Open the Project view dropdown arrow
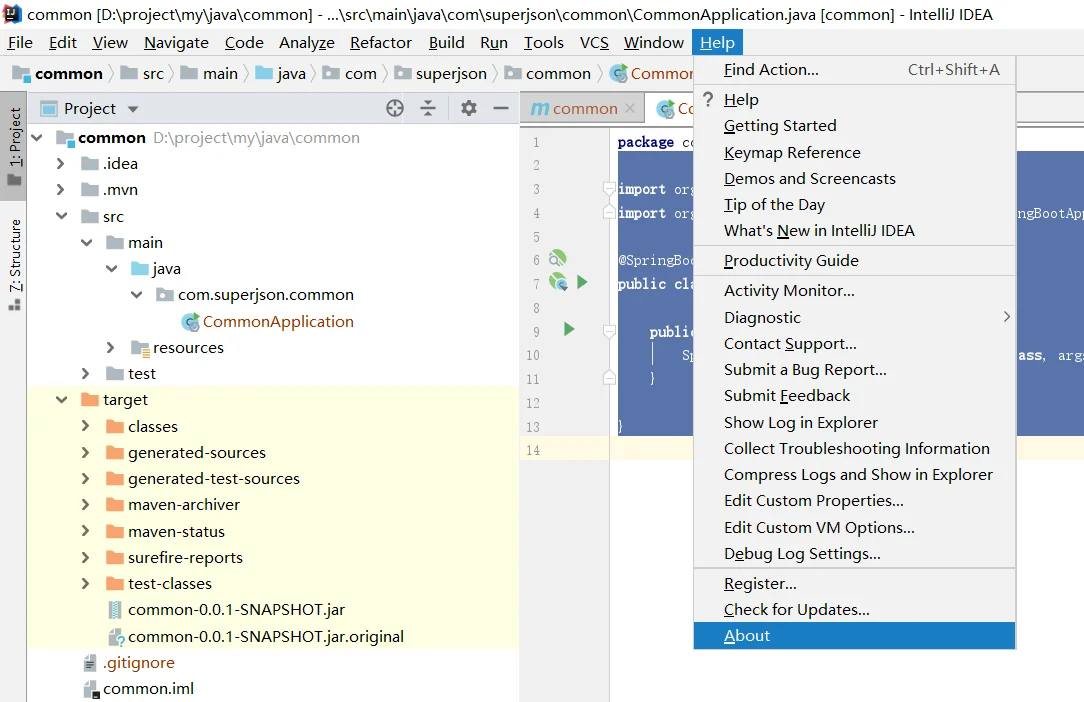Viewport: 1084px width, 702px height. pos(133,109)
